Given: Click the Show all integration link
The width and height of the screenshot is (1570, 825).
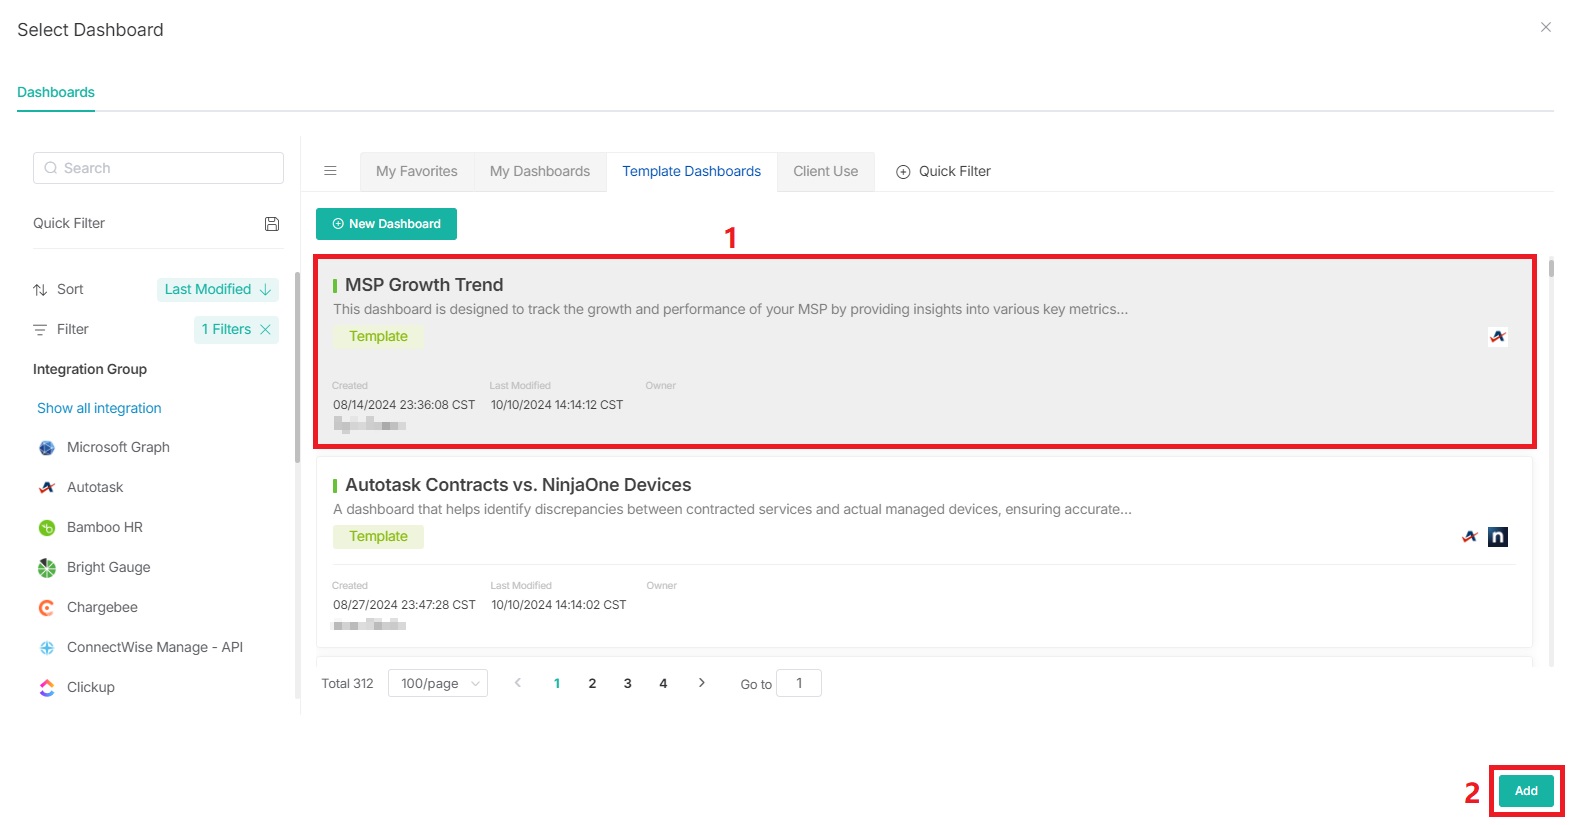Looking at the screenshot, I should pyautogui.click(x=99, y=408).
